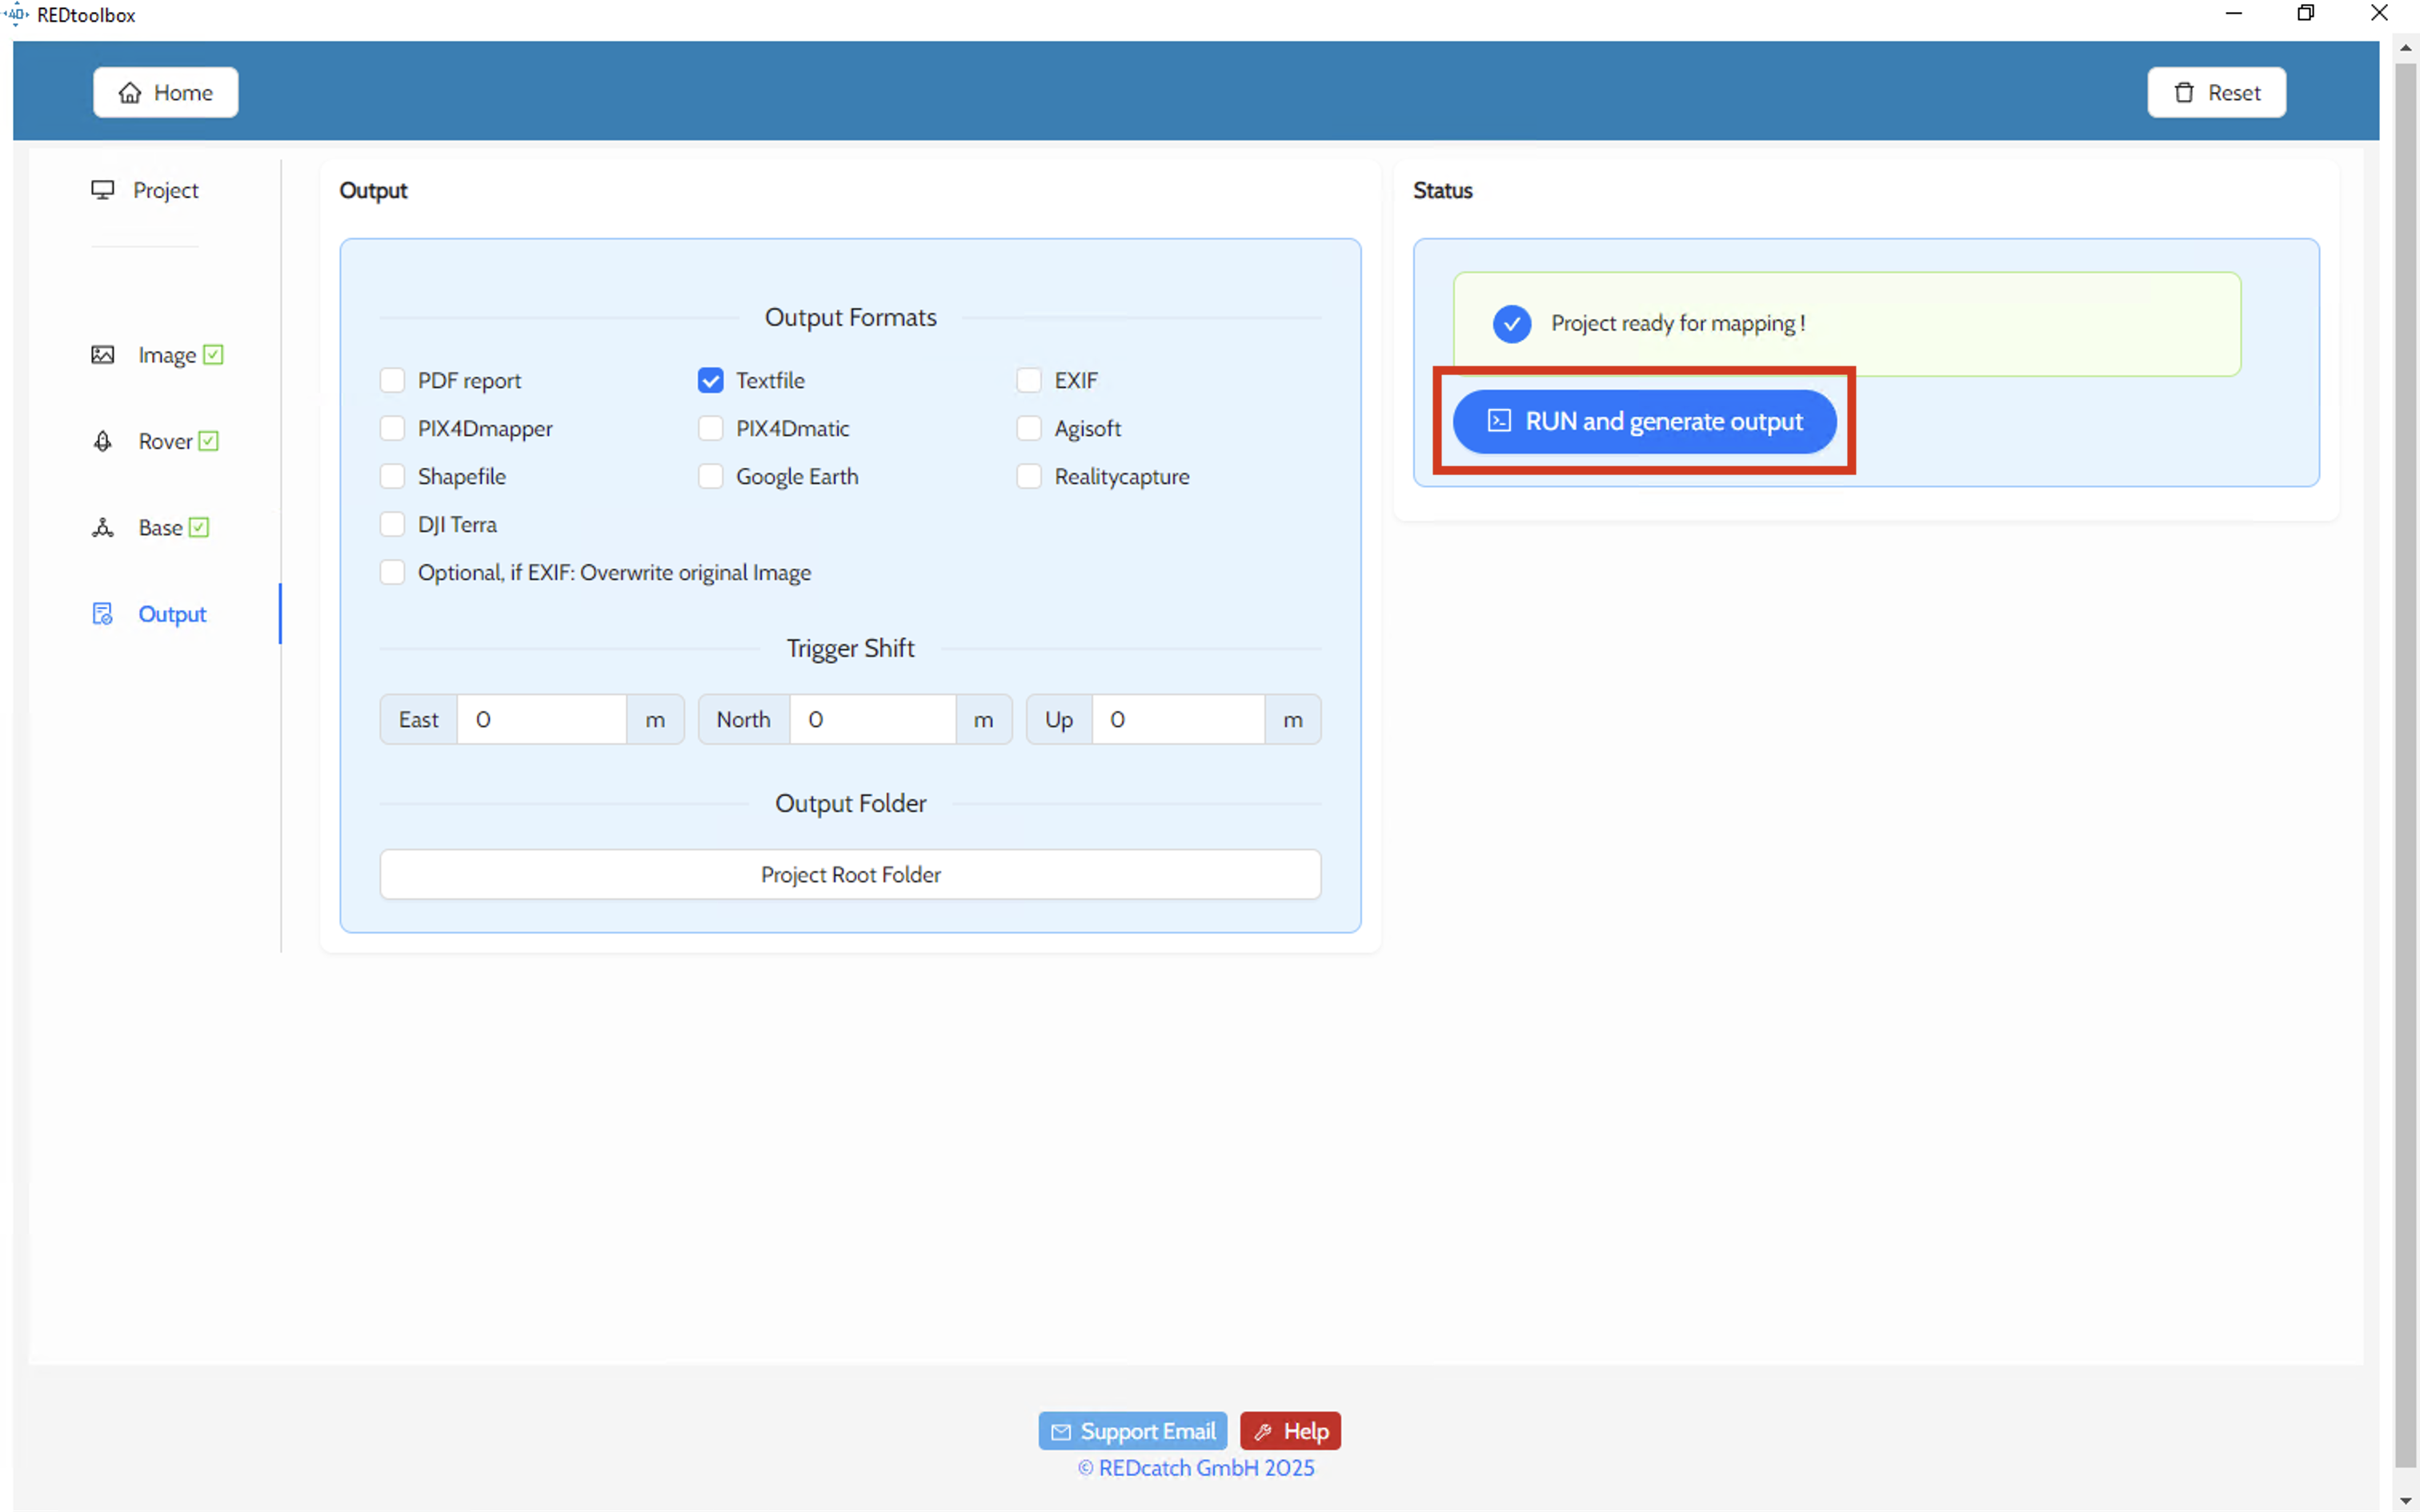This screenshot has height=1512, width=2420.
Task: Click the vertical scrollbar down arrow
Action: click(2406, 1501)
